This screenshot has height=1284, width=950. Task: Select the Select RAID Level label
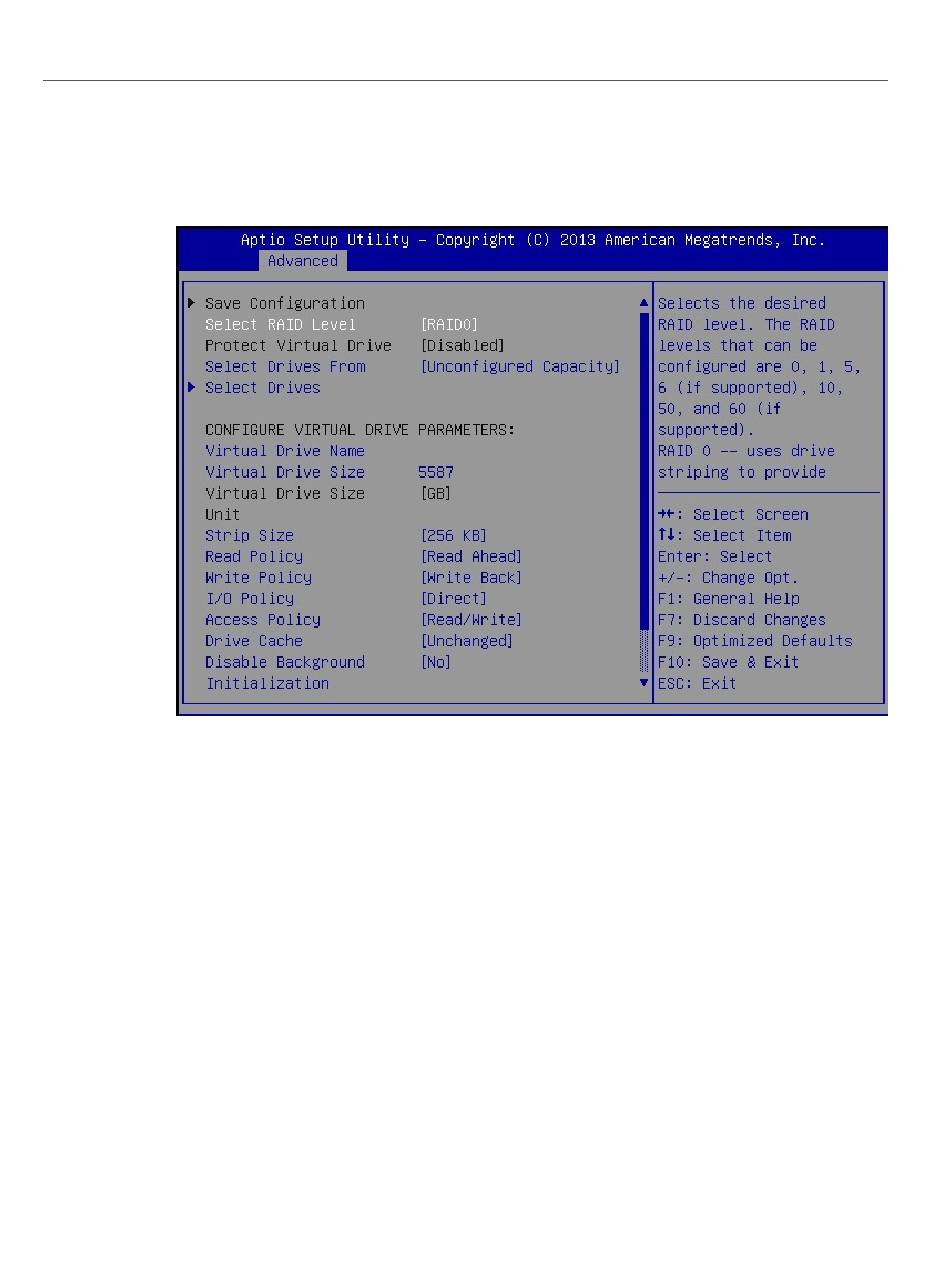[280, 324]
